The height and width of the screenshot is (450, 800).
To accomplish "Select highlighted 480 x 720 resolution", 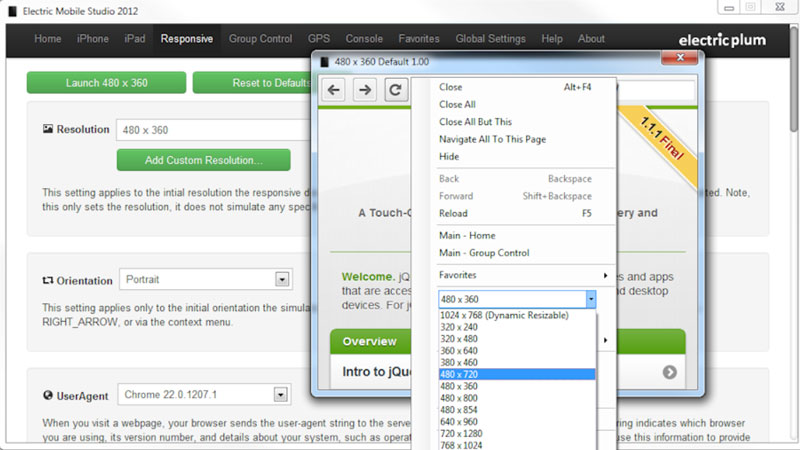I will pyautogui.click(x=517, y=374).
